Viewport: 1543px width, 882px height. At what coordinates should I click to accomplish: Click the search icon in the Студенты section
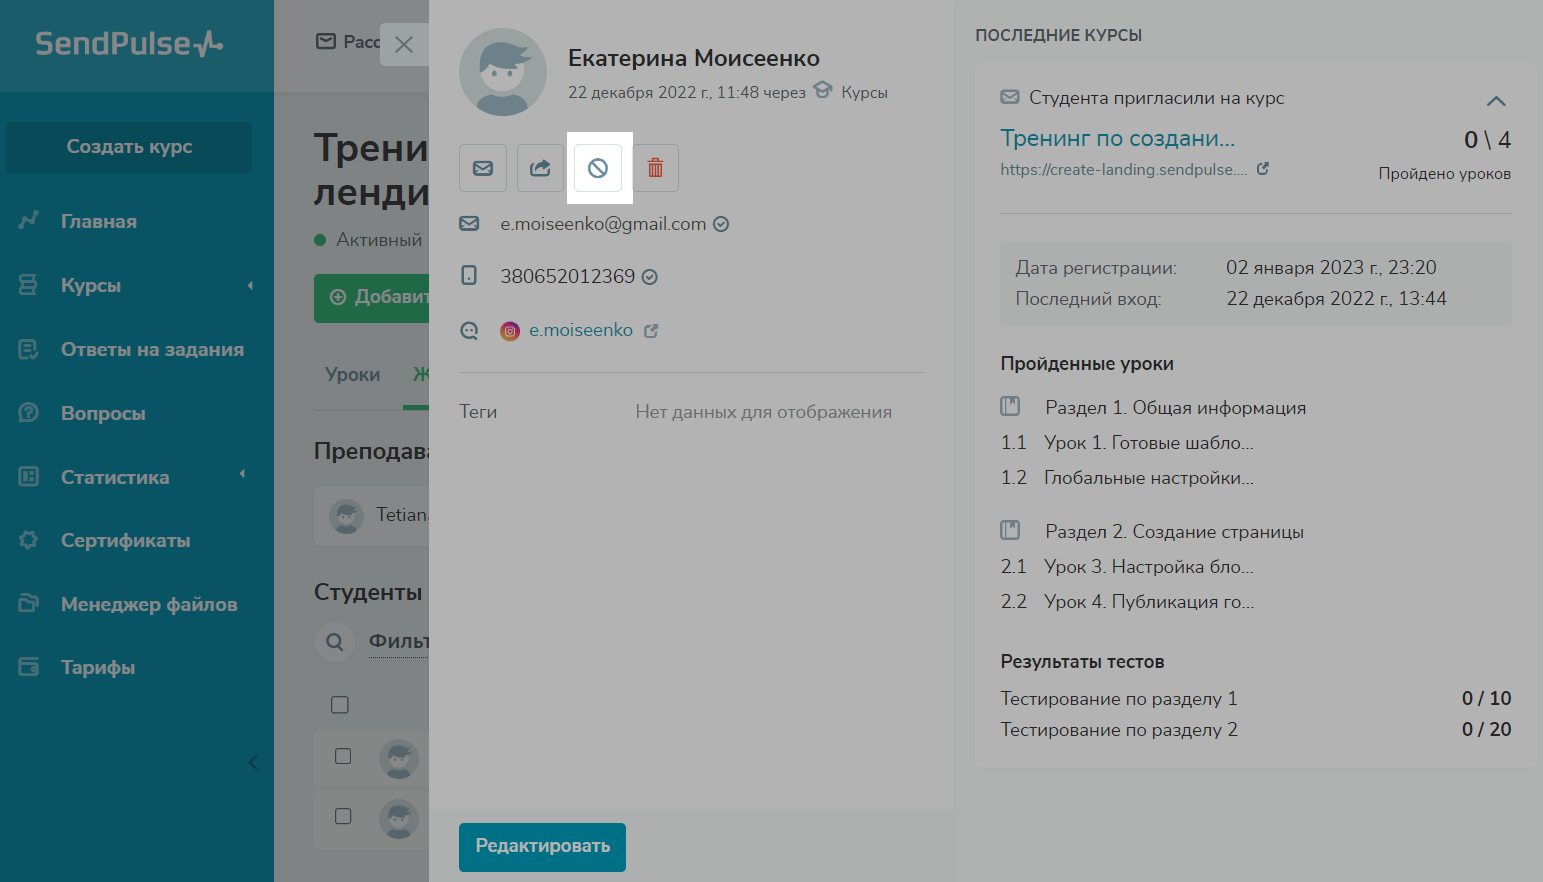point(335,641)
